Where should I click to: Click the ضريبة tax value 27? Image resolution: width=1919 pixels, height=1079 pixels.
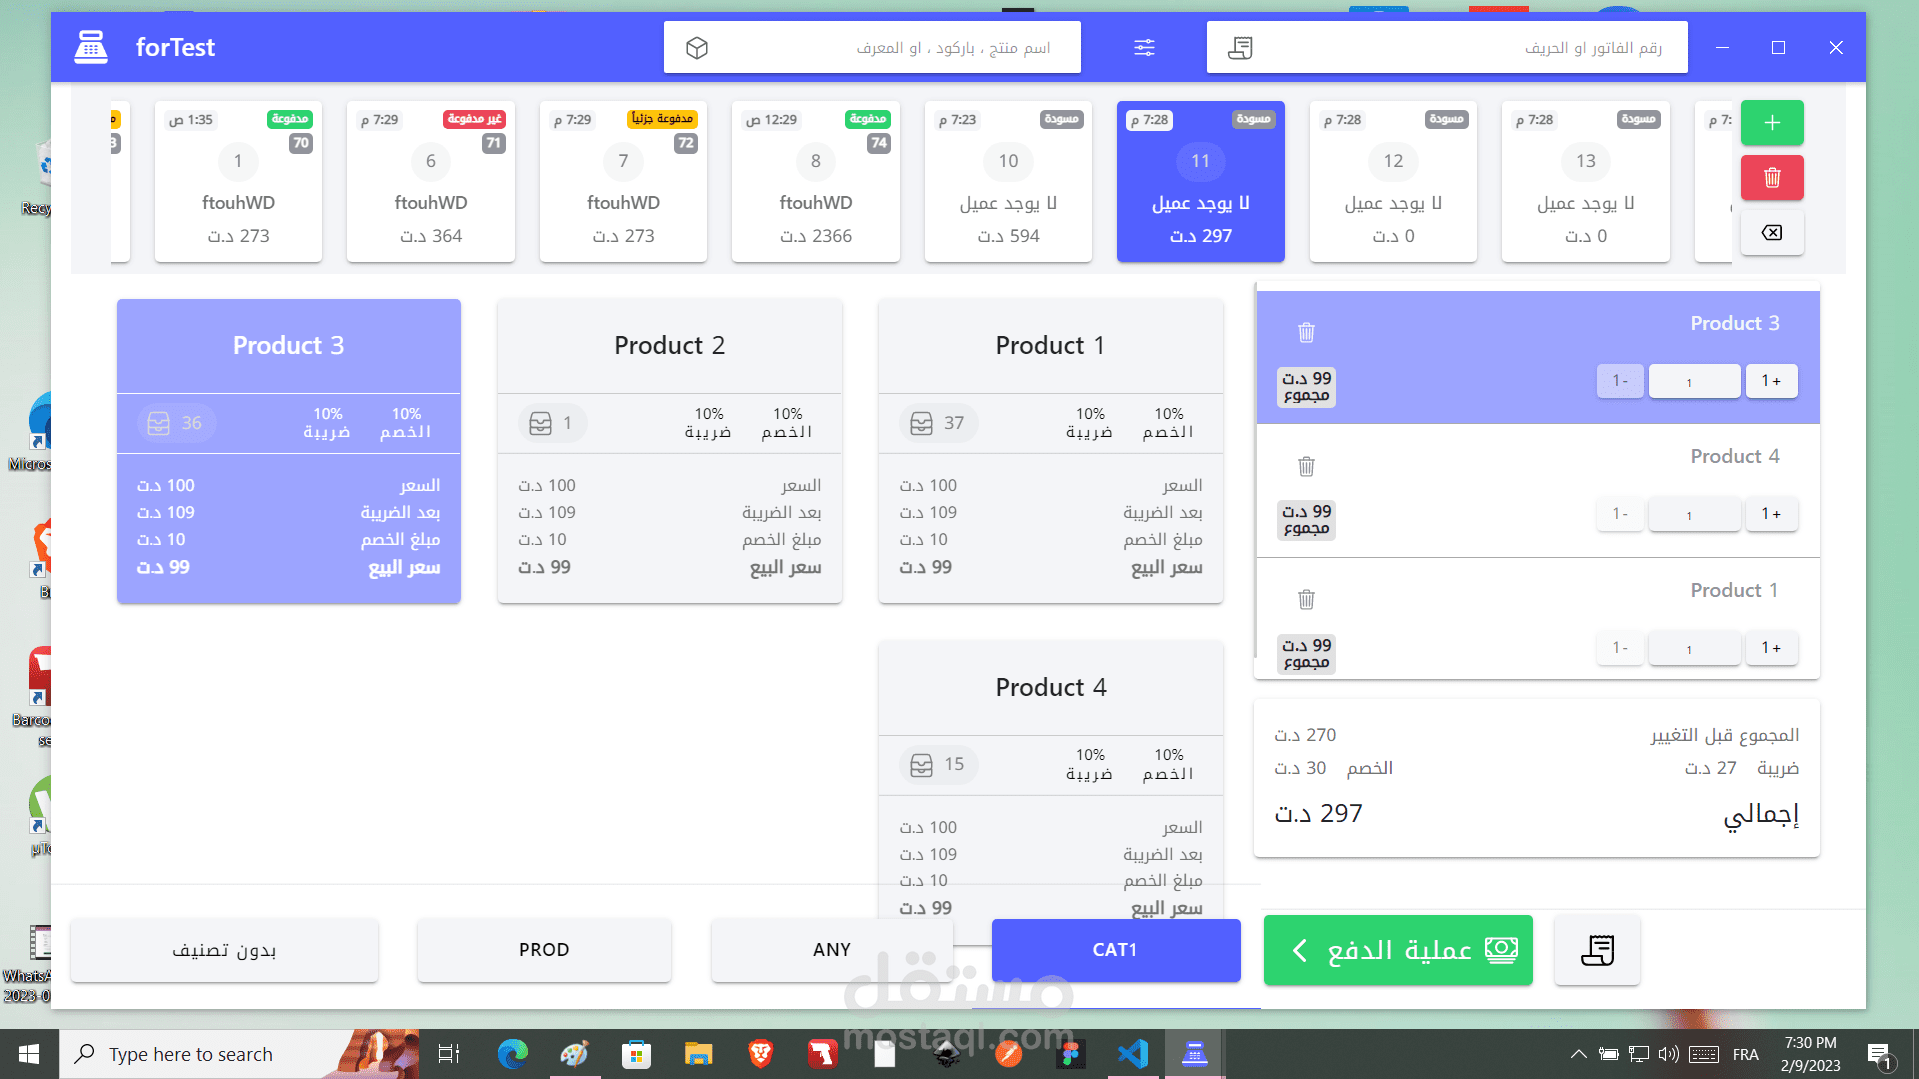[x=1710, y=768]
